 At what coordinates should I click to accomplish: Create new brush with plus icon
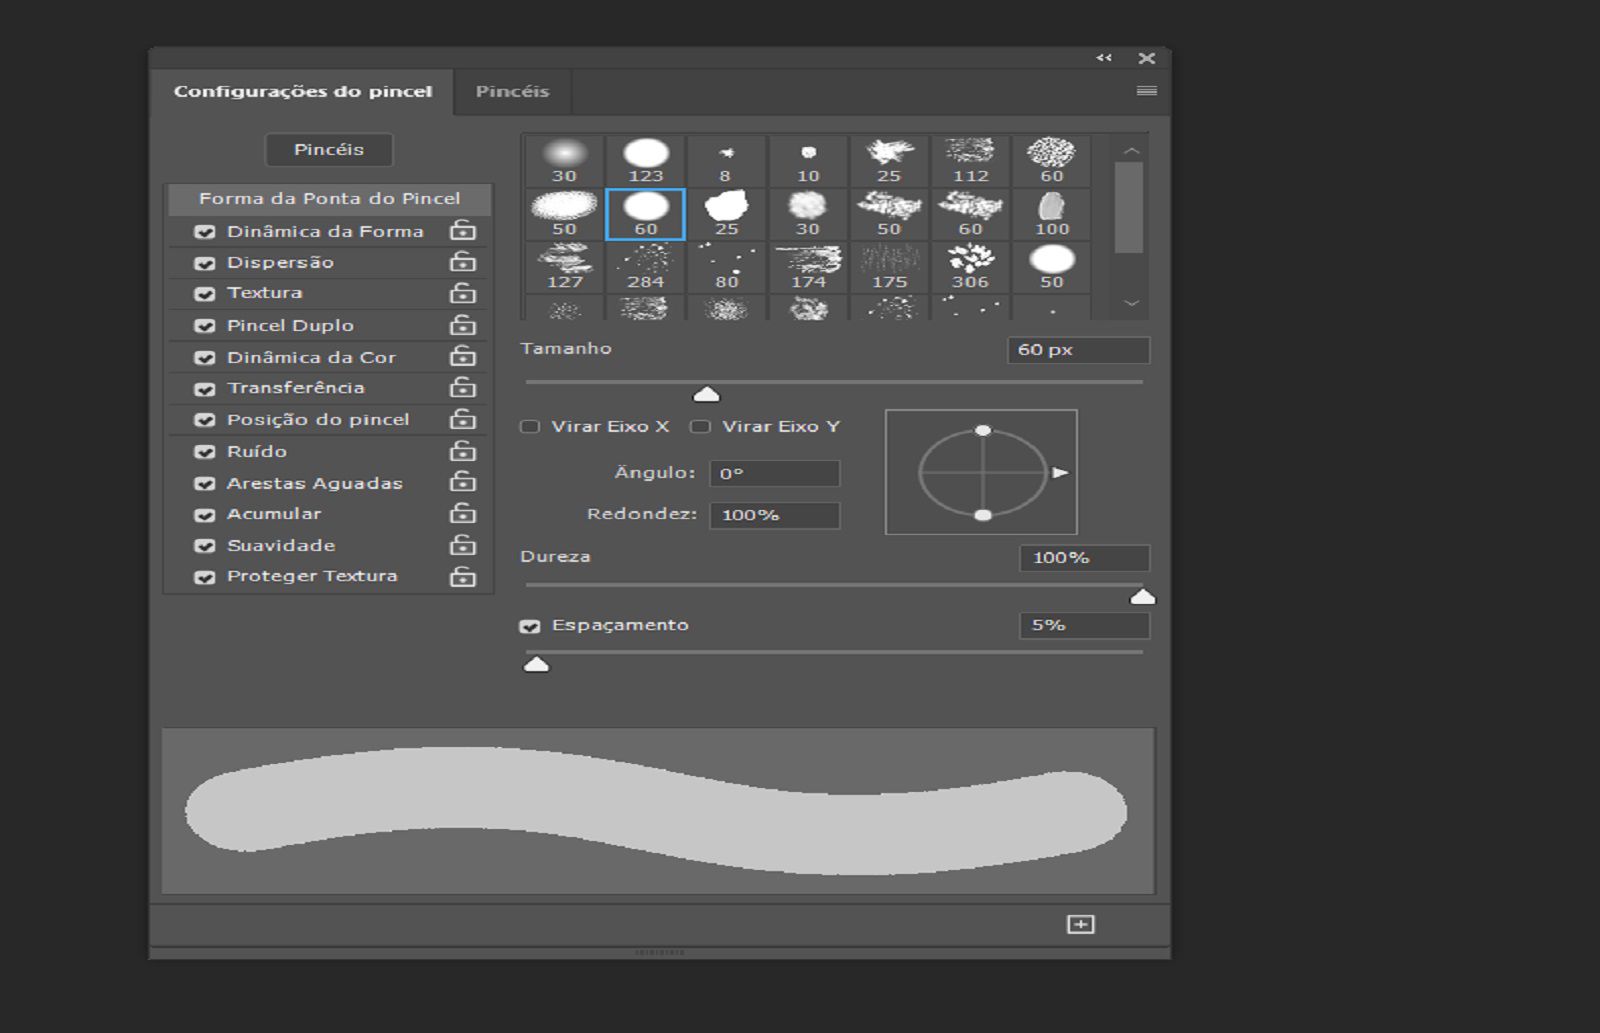point(1081,924)
